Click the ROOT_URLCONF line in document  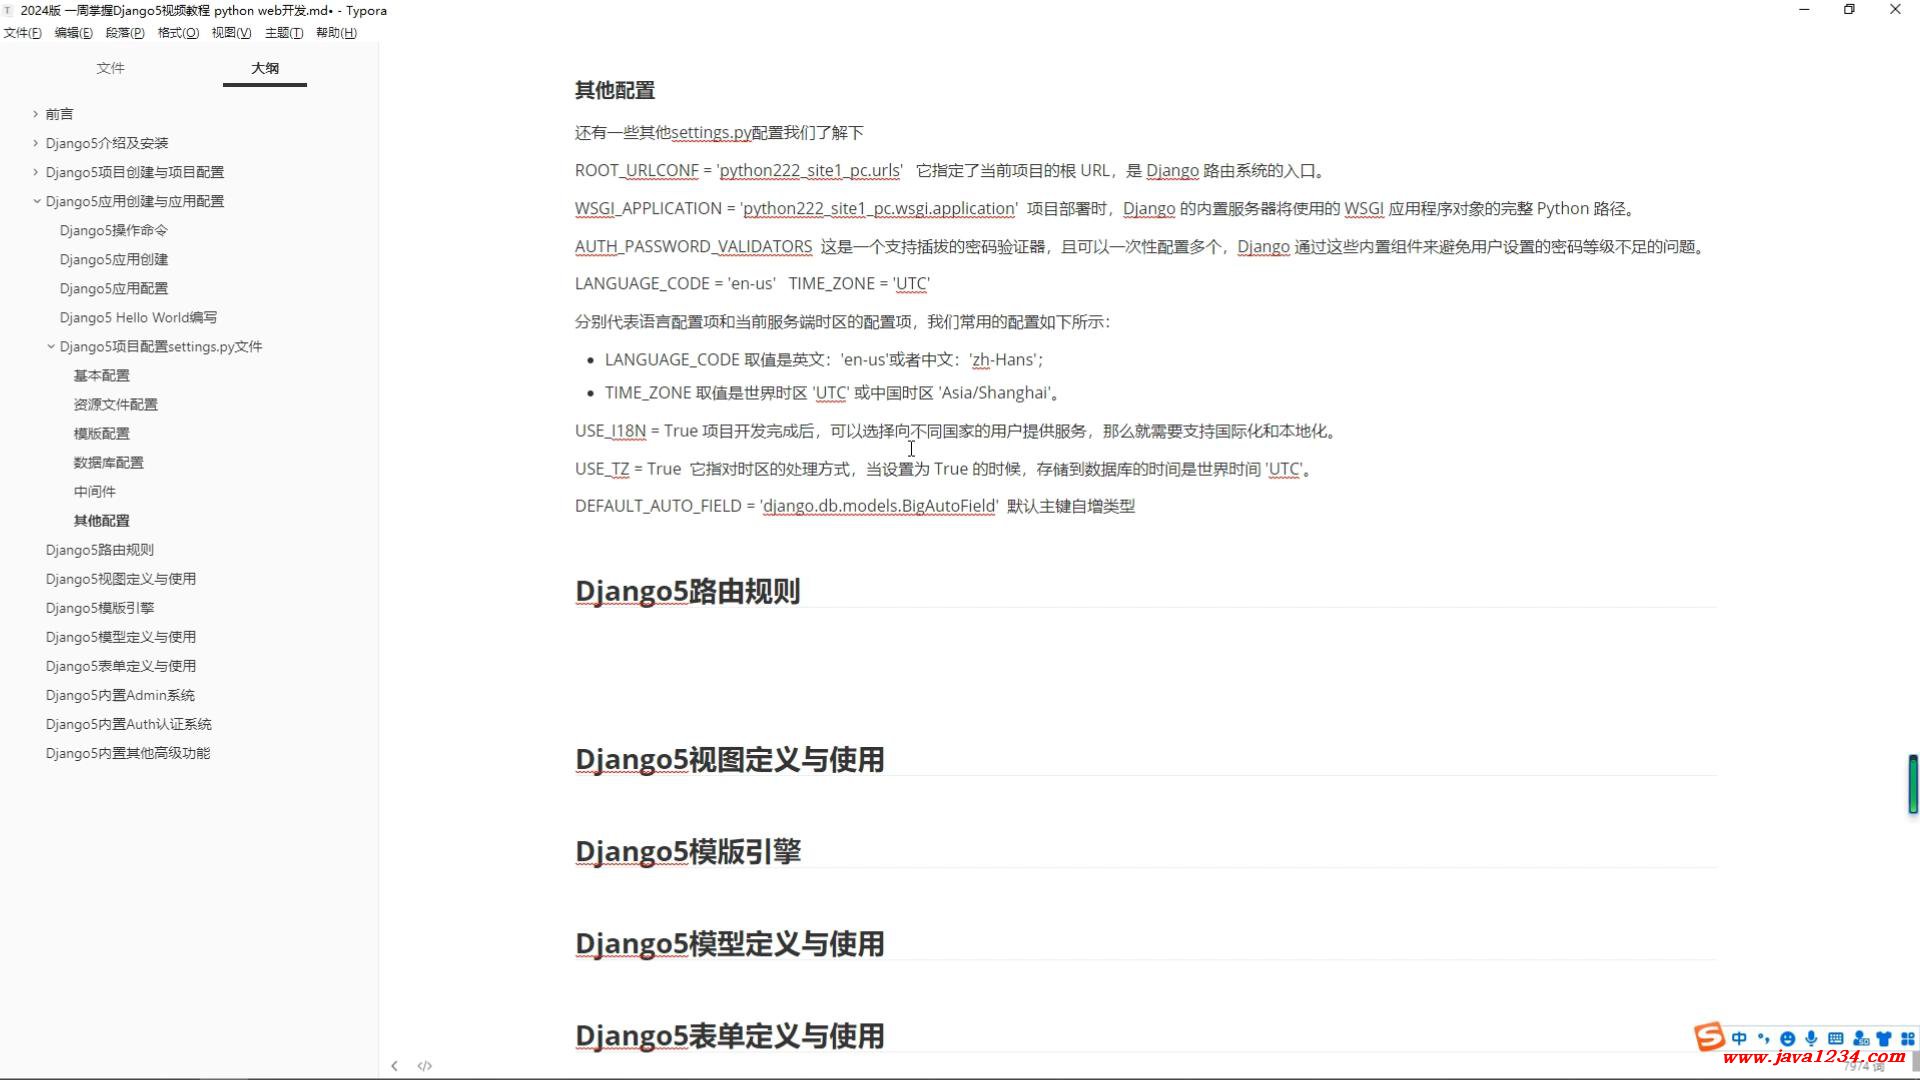952,170
